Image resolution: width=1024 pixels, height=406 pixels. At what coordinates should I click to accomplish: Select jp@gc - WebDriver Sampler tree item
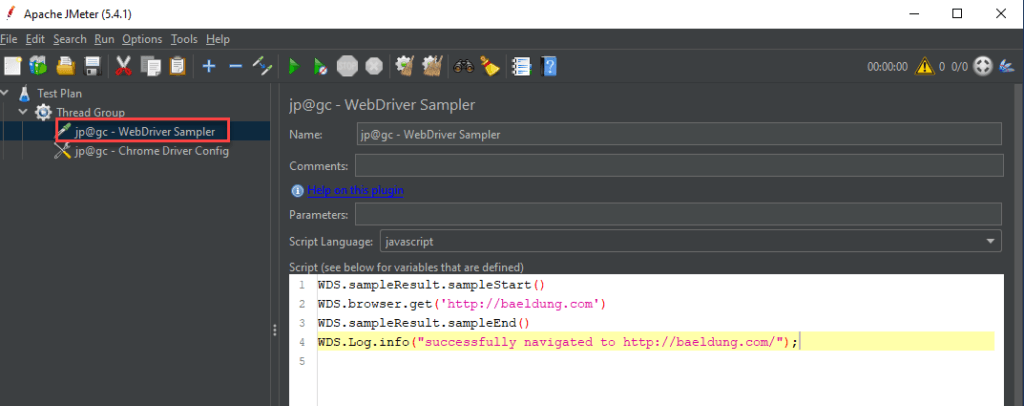tap(144, 131)
